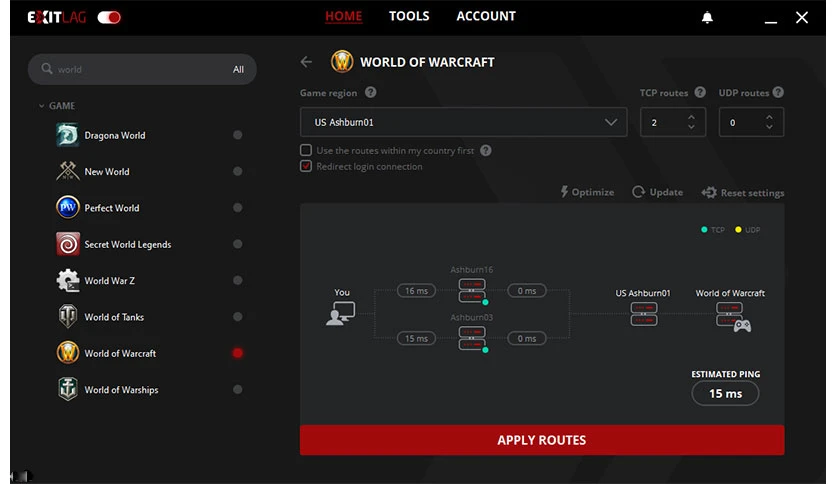Click the Ashburn16 server node icon

click(472, 291)
